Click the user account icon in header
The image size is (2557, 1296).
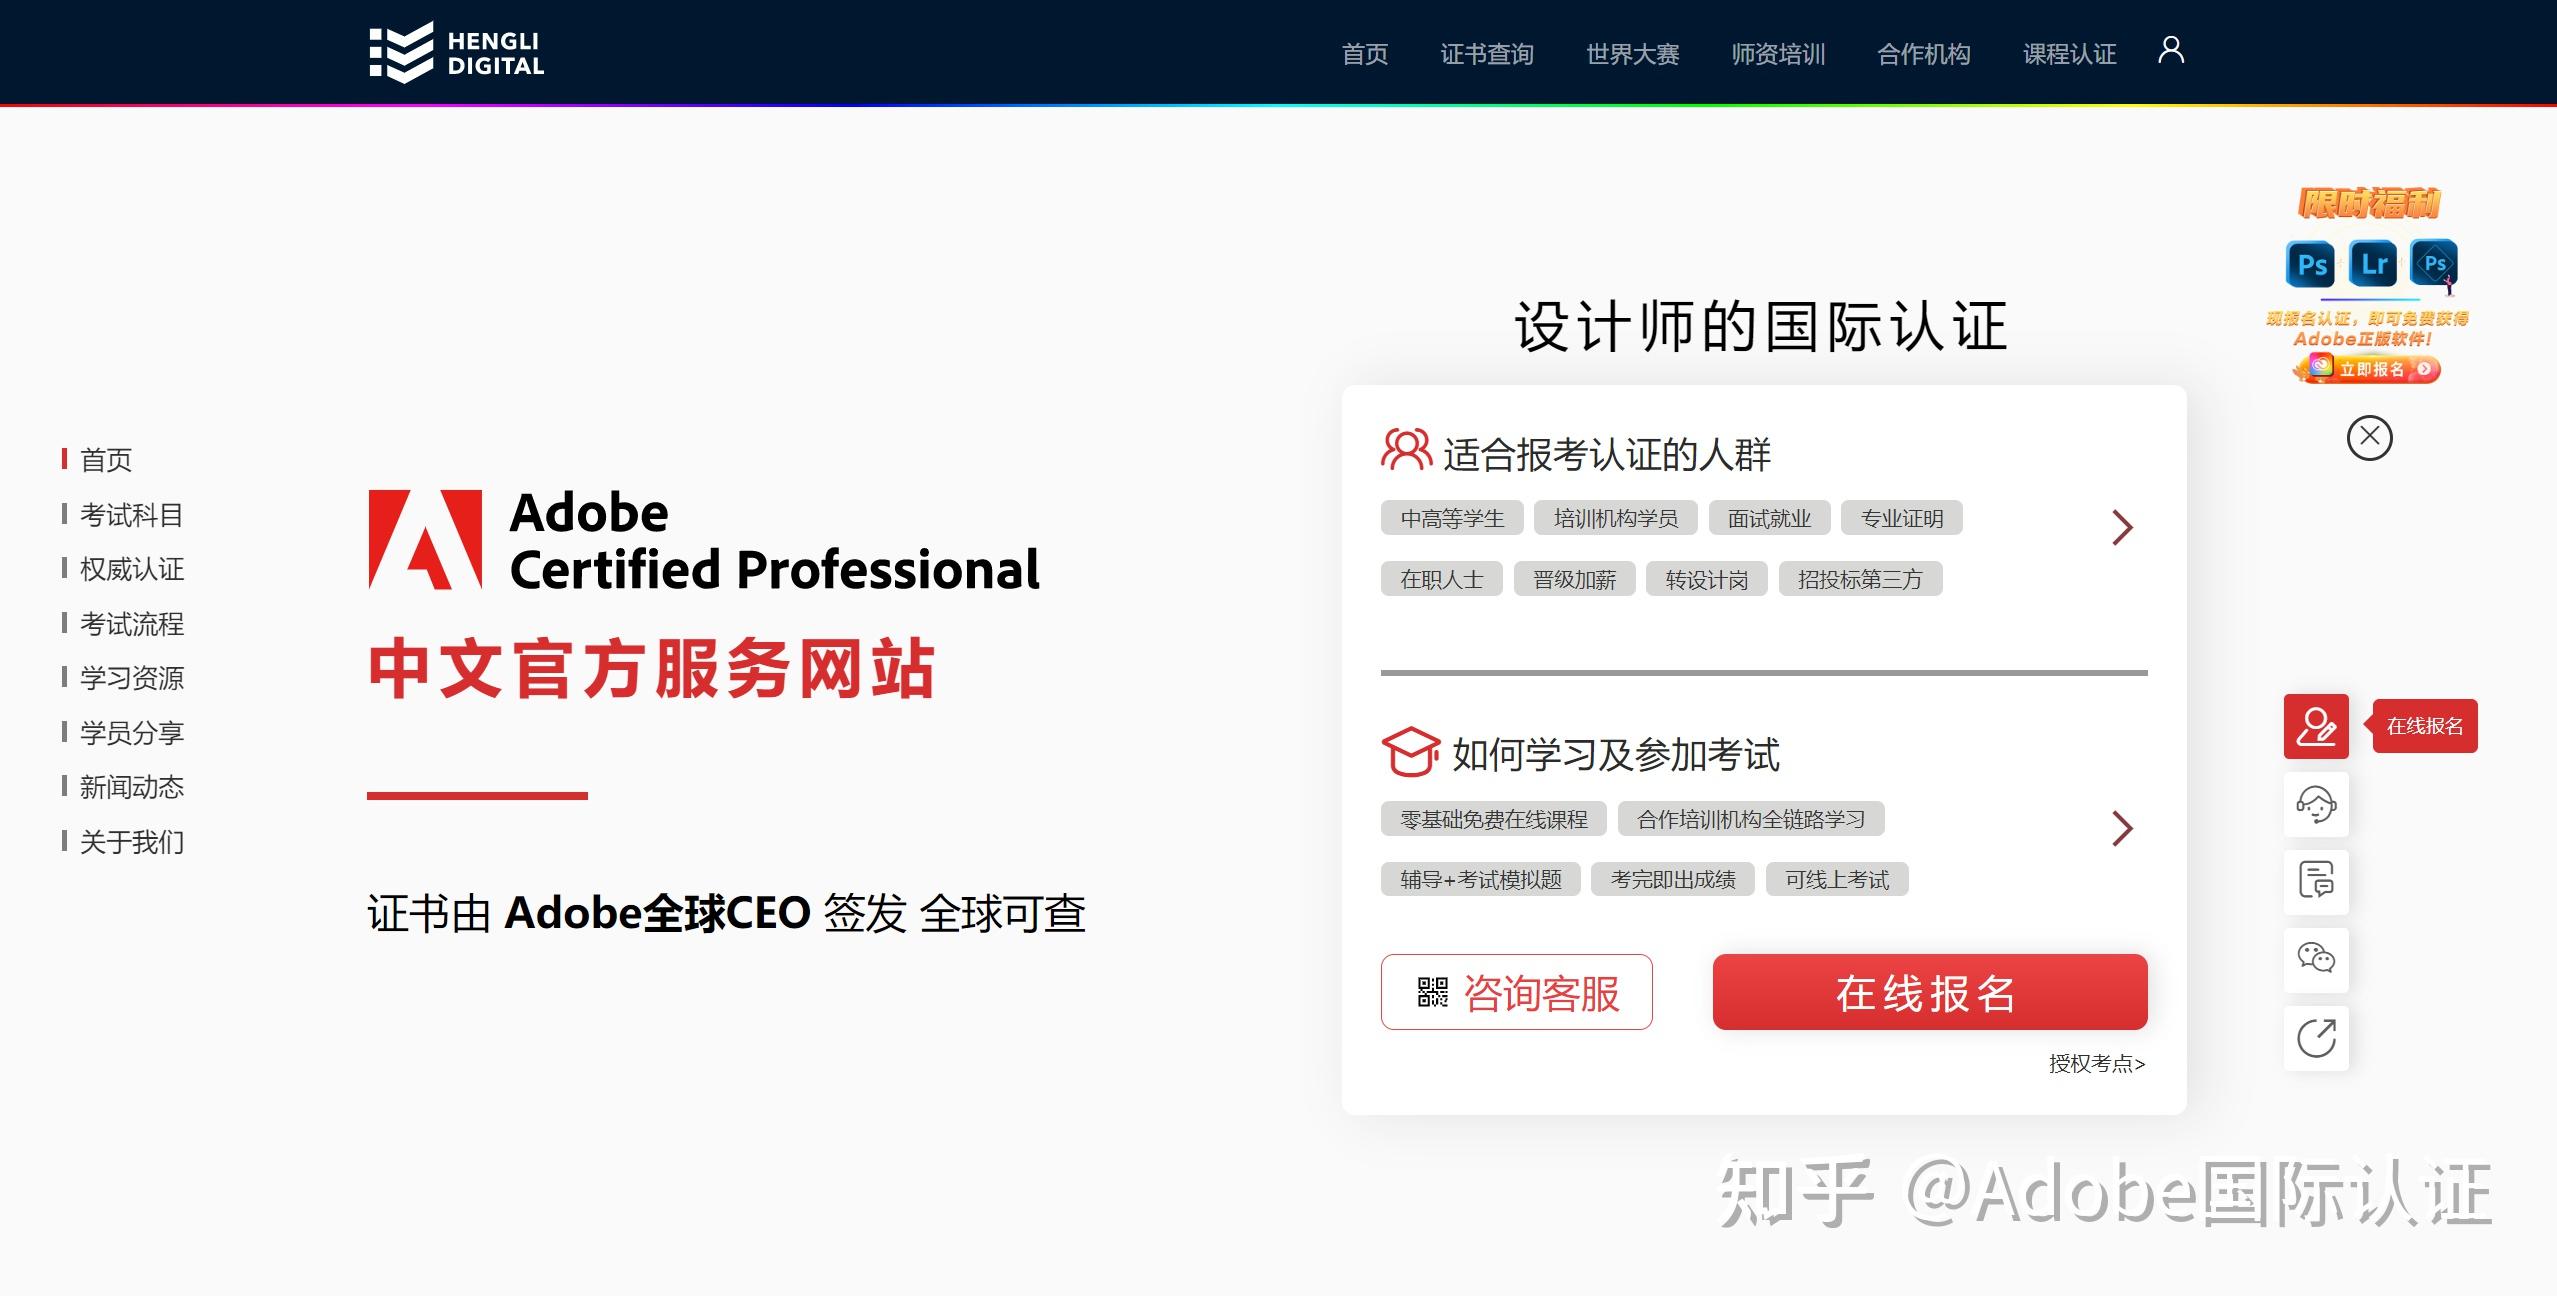(x=2170, y=51)
